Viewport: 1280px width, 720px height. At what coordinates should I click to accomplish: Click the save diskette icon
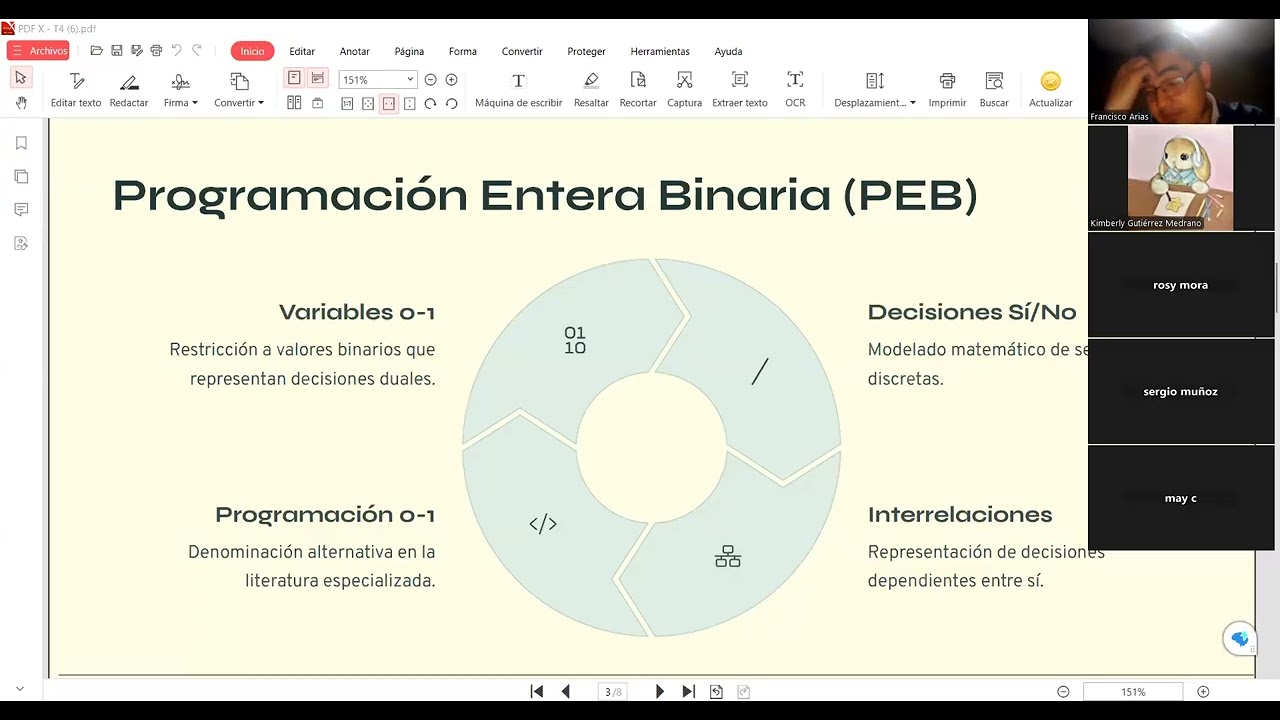click(117, 51)
